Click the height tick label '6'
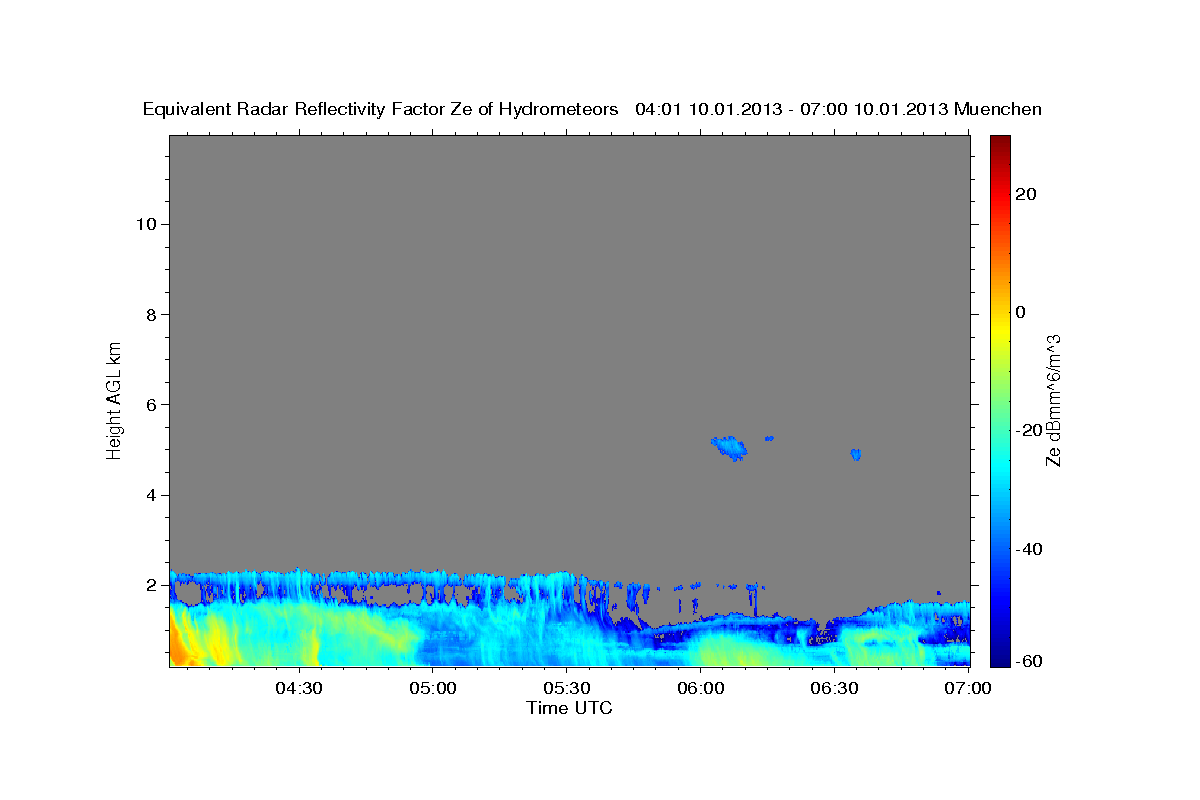The height and width of the screenshot is (800, 1200). (x=151, y=404)
